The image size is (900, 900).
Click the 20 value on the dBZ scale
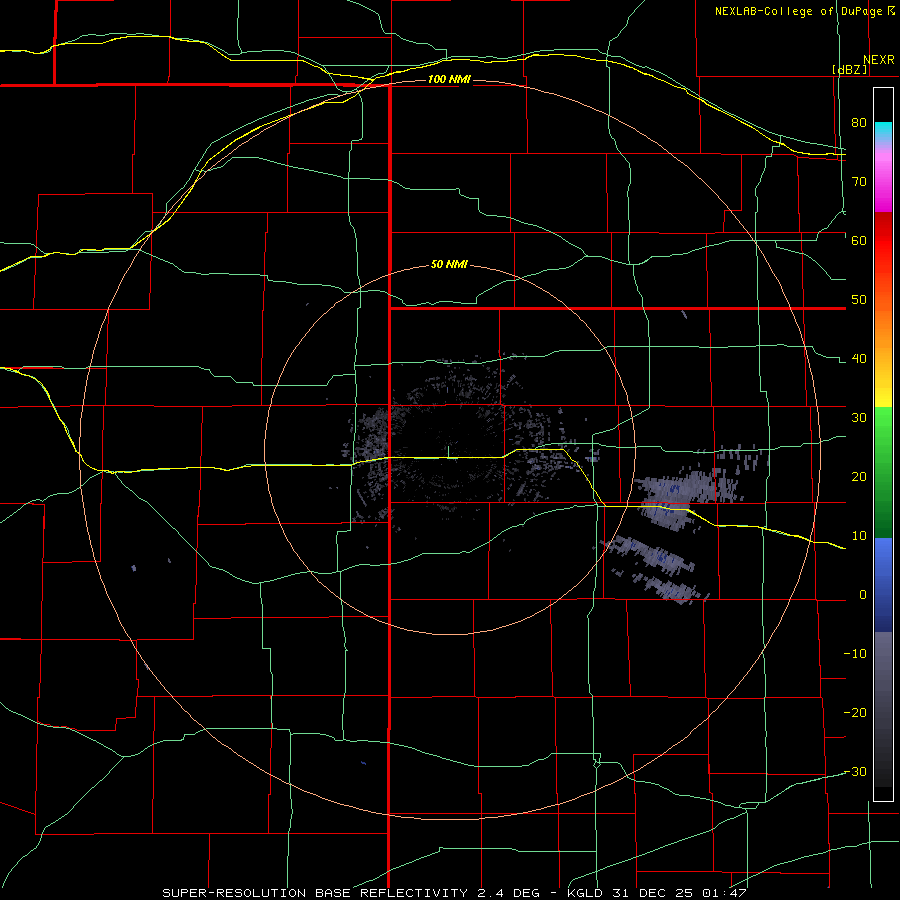pos(859,477)
